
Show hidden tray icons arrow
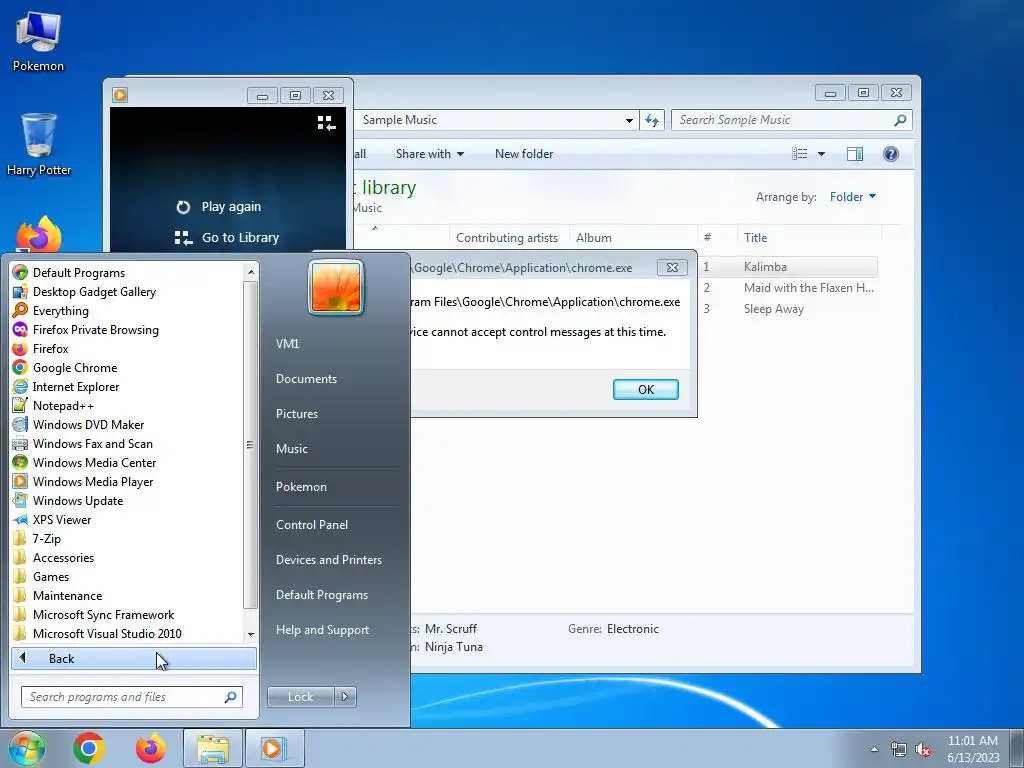(874, 749)
